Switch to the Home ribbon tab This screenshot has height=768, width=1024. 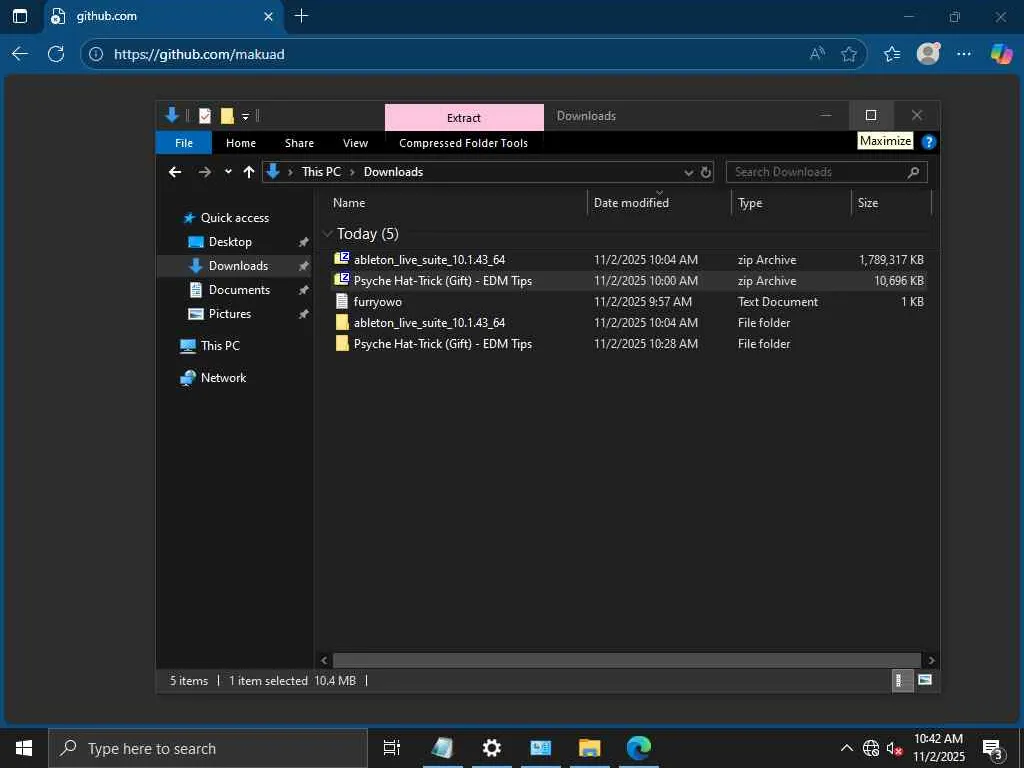[241, 143]
